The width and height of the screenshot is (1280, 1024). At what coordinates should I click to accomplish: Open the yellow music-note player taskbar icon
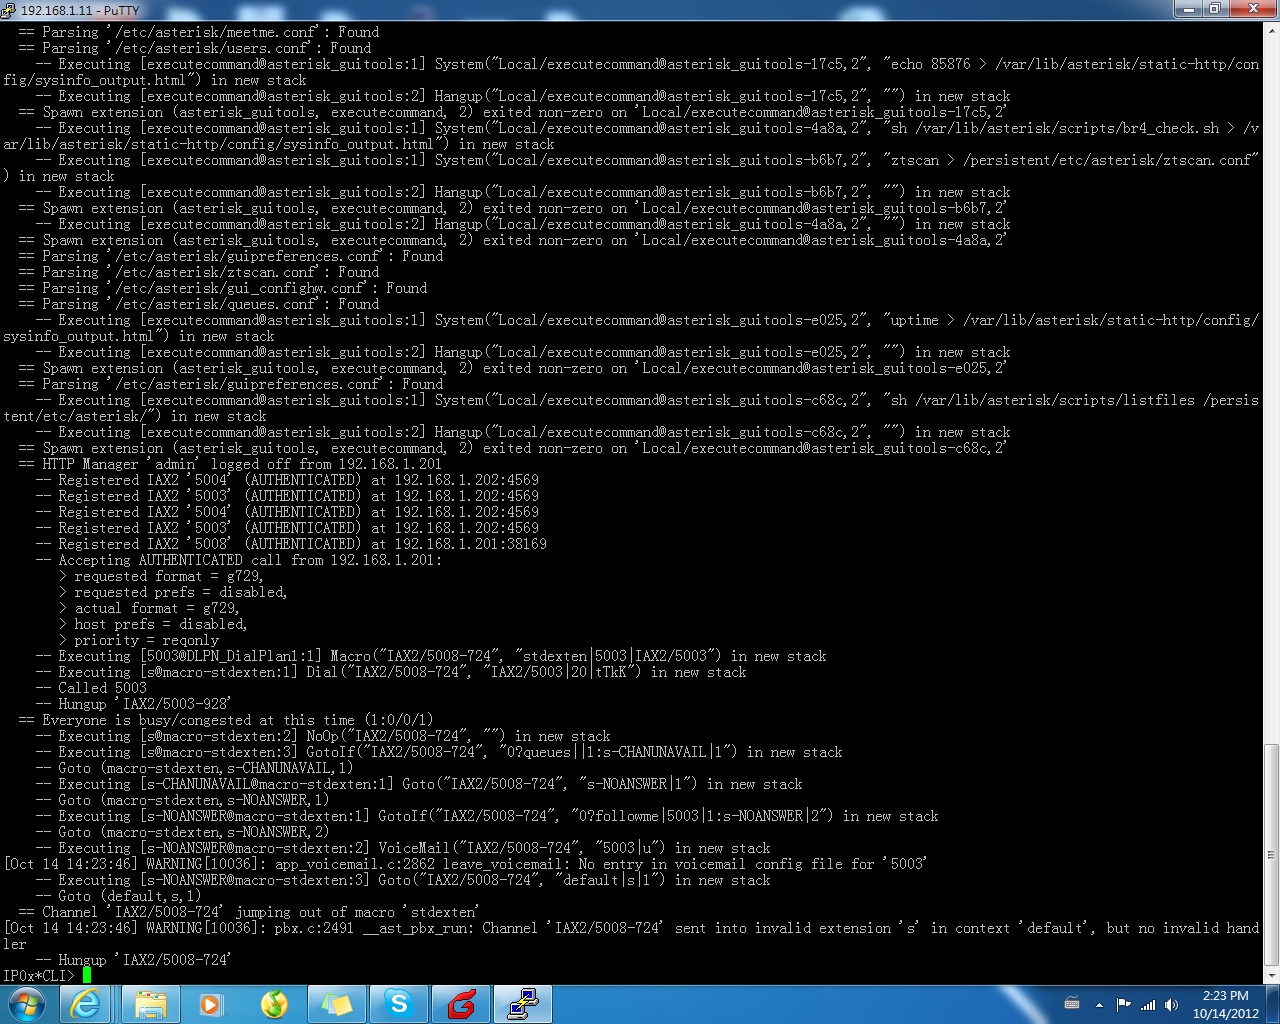click(x=274, y=1004)
